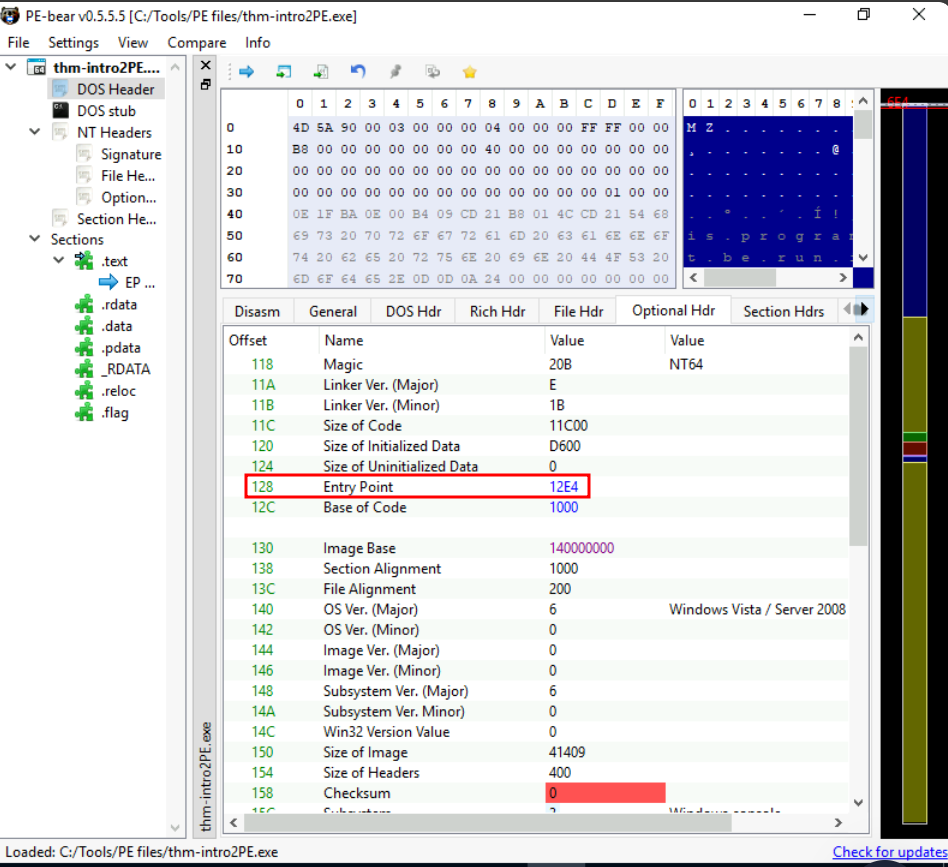Select the Section Headers node in tree
Viewport: 948px width, 867px height.
coord(116,219)
